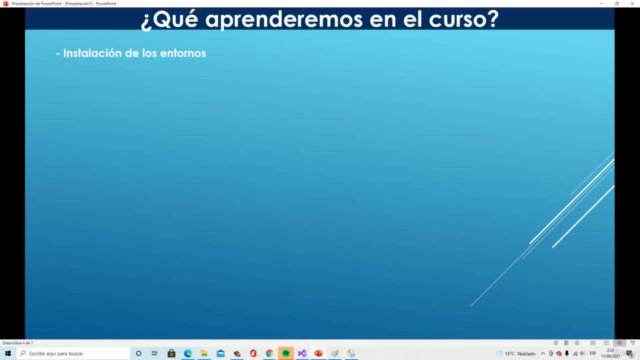Open the highlighted green app on taskbar
The width and height of the screenshot is (640, 360).
click(286, 353)
